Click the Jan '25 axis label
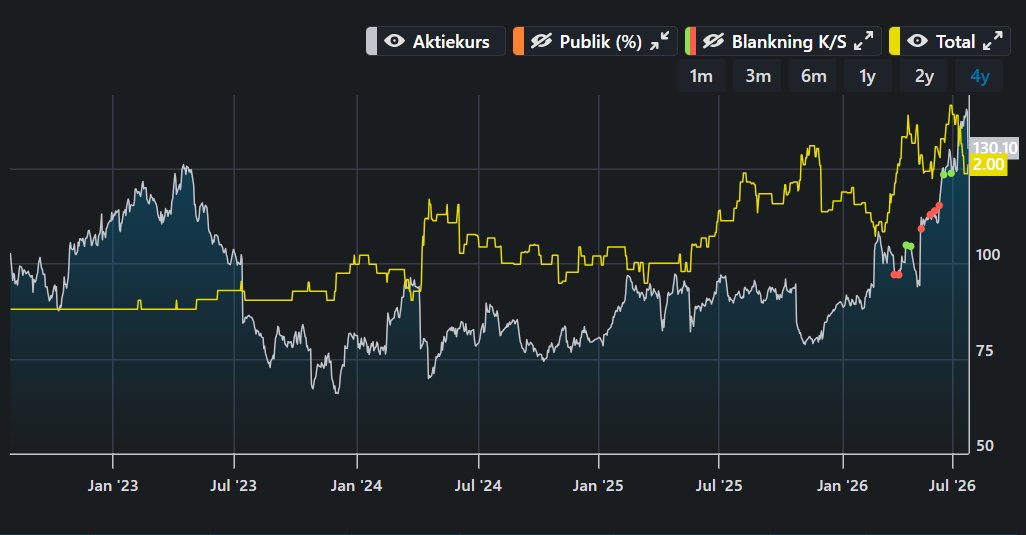Image resolution: width=1026 pixels, height=535 pixels. (598, 486)
